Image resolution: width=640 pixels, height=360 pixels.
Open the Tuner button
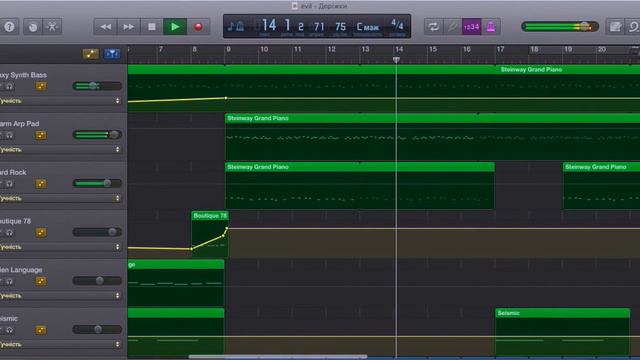[452, 27]
